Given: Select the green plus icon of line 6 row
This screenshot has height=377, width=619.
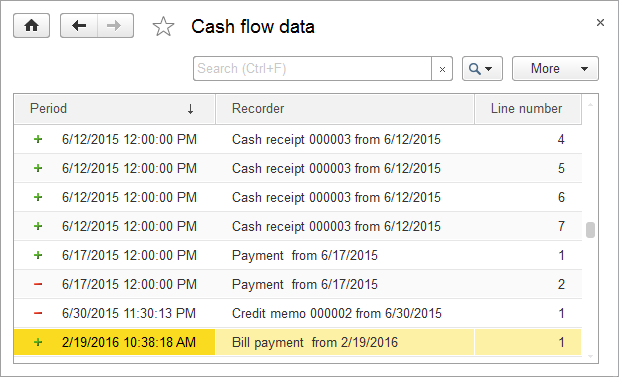Looking at the screenshot, I should 38,197.
